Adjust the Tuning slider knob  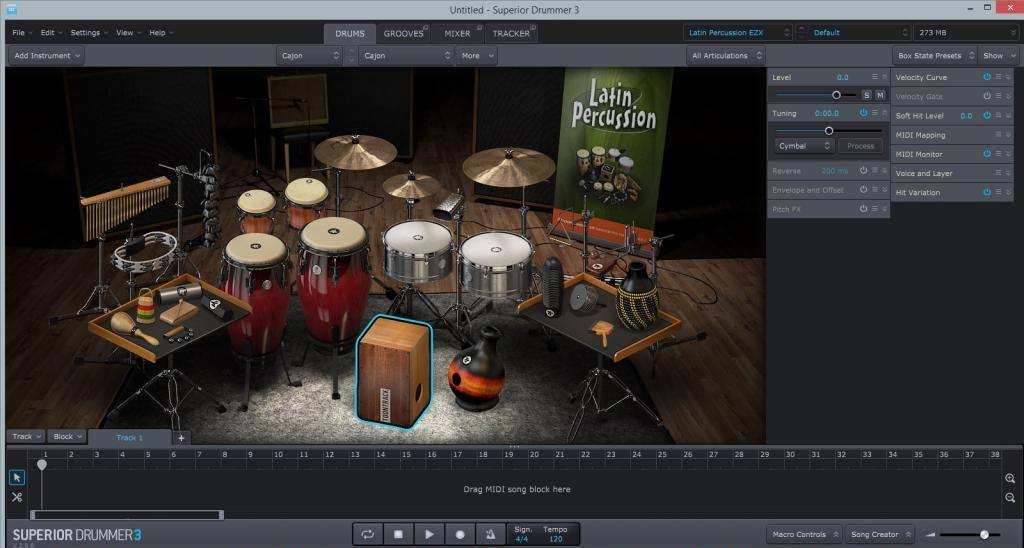(x=829, y=131)
